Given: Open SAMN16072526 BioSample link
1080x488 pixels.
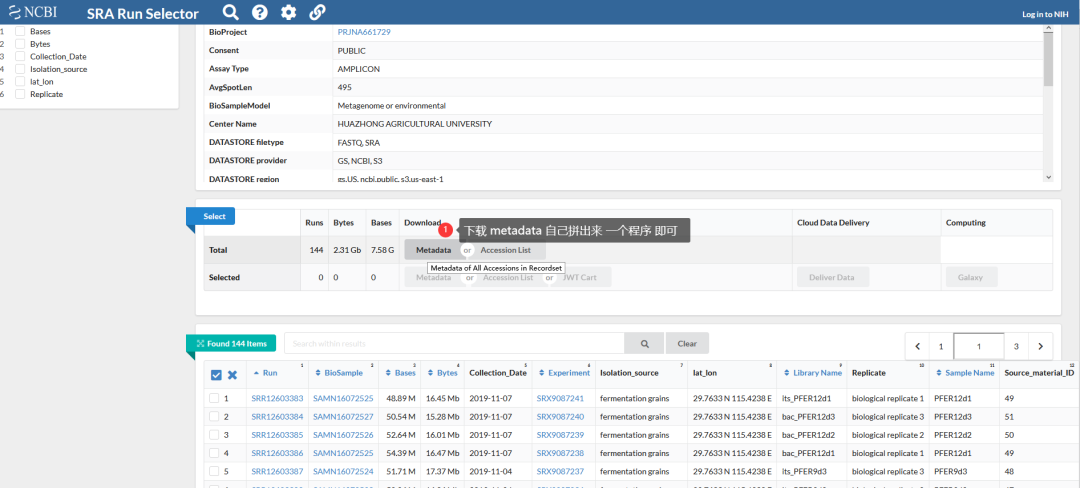Looking at the screenshot, I should 343,434.
